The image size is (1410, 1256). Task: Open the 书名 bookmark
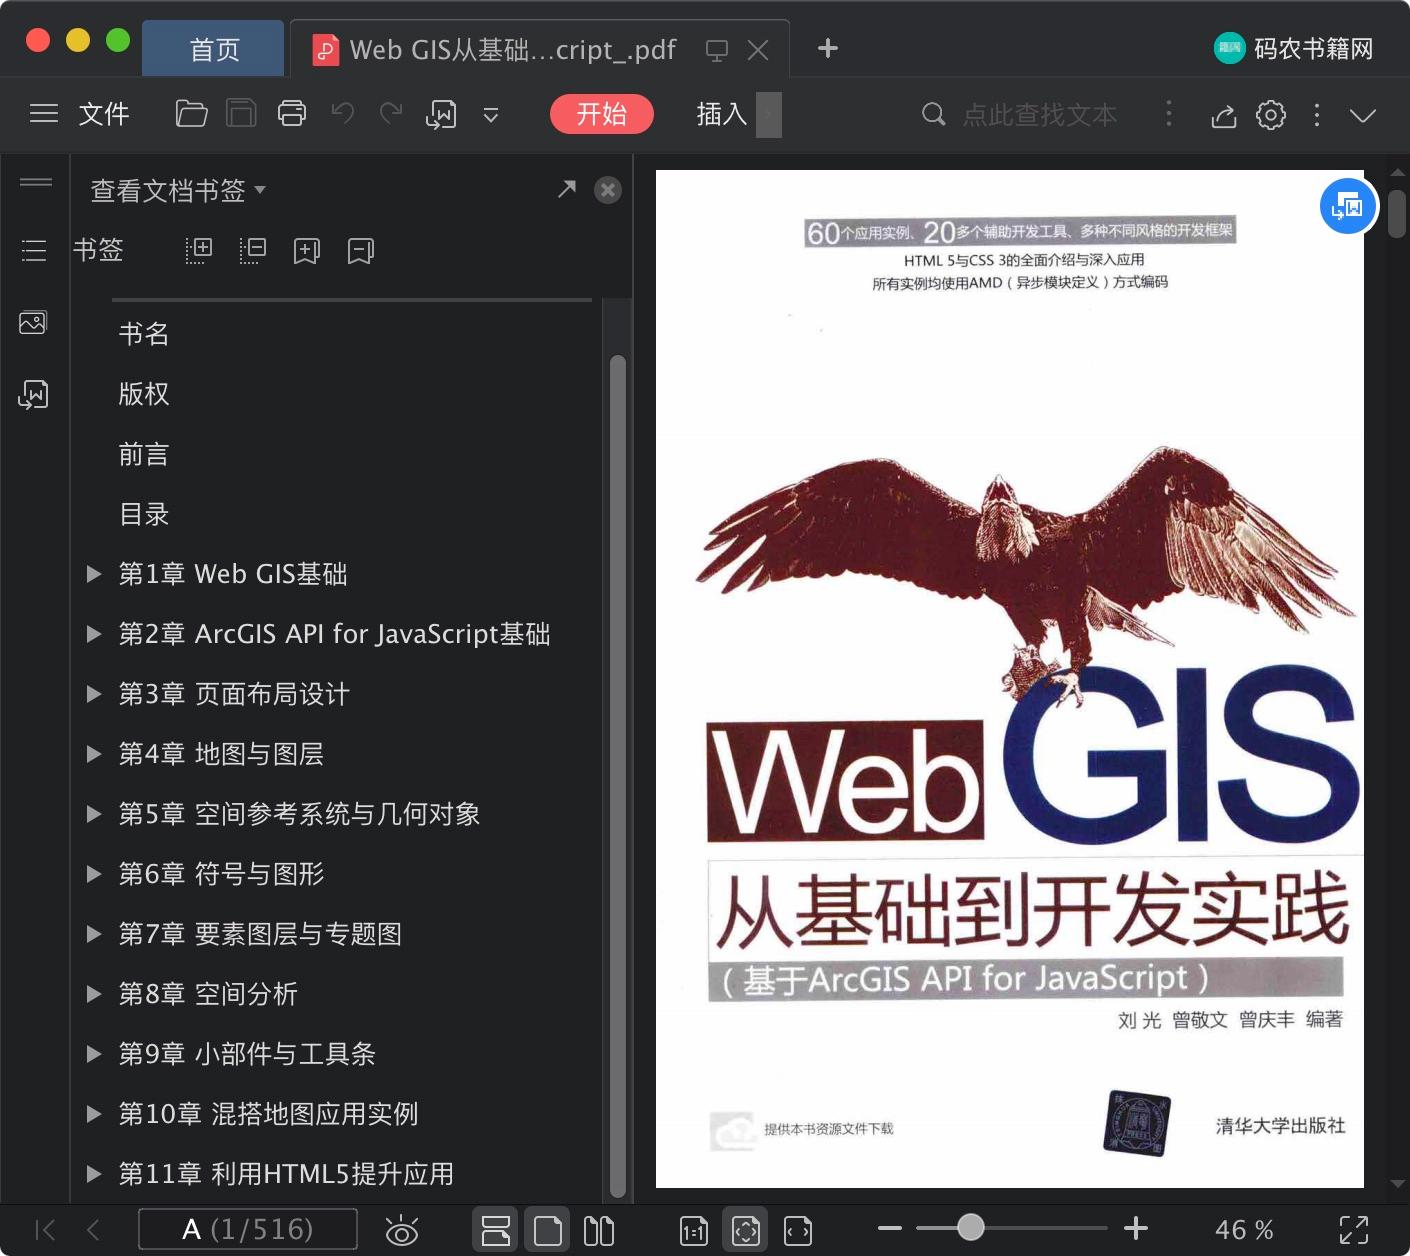click(144, 334)
